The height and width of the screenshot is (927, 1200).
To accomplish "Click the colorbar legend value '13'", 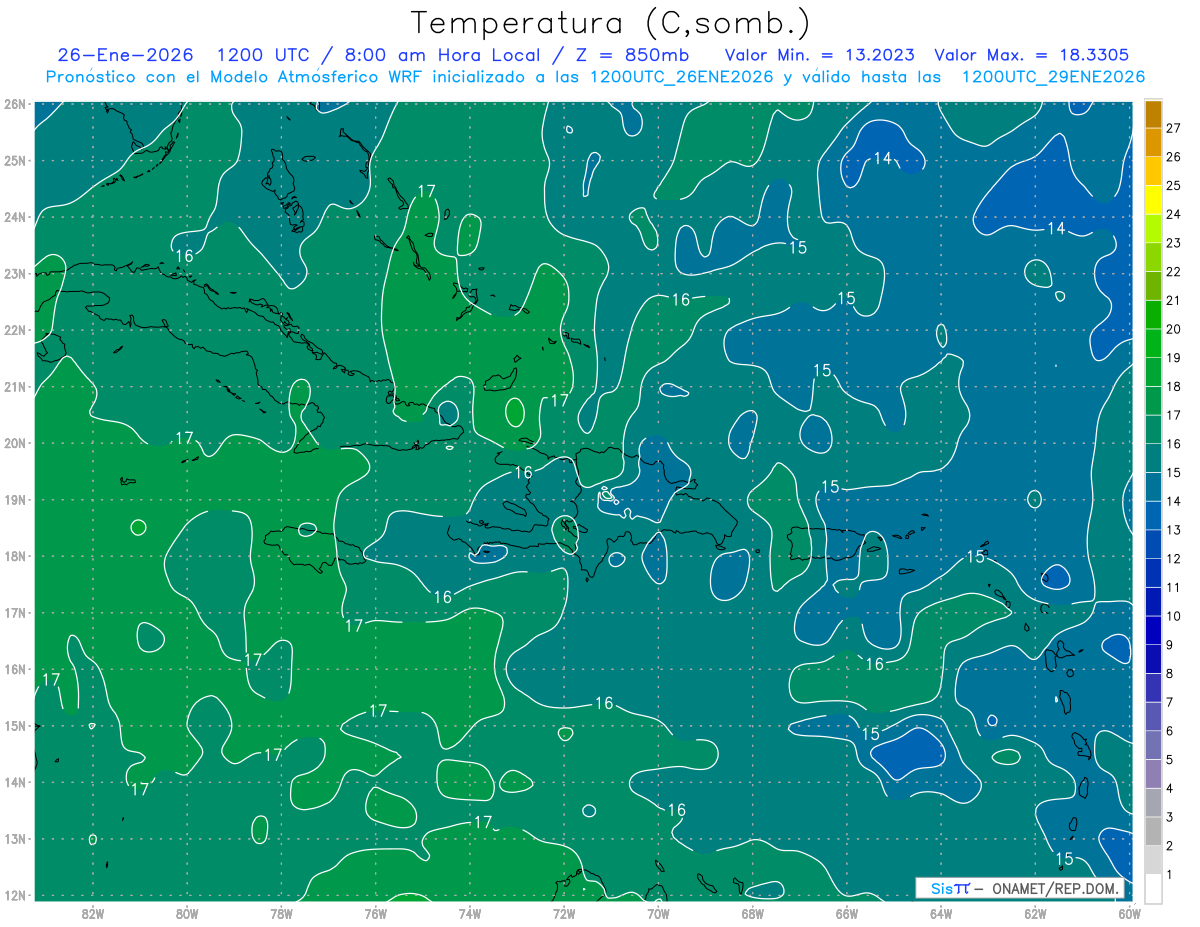I will 1173,529.
